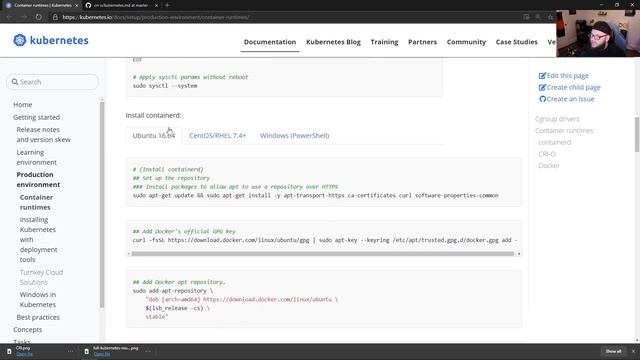Open the Case Studies navigation link
Screen dimensions: 640x360
point(516,42)
